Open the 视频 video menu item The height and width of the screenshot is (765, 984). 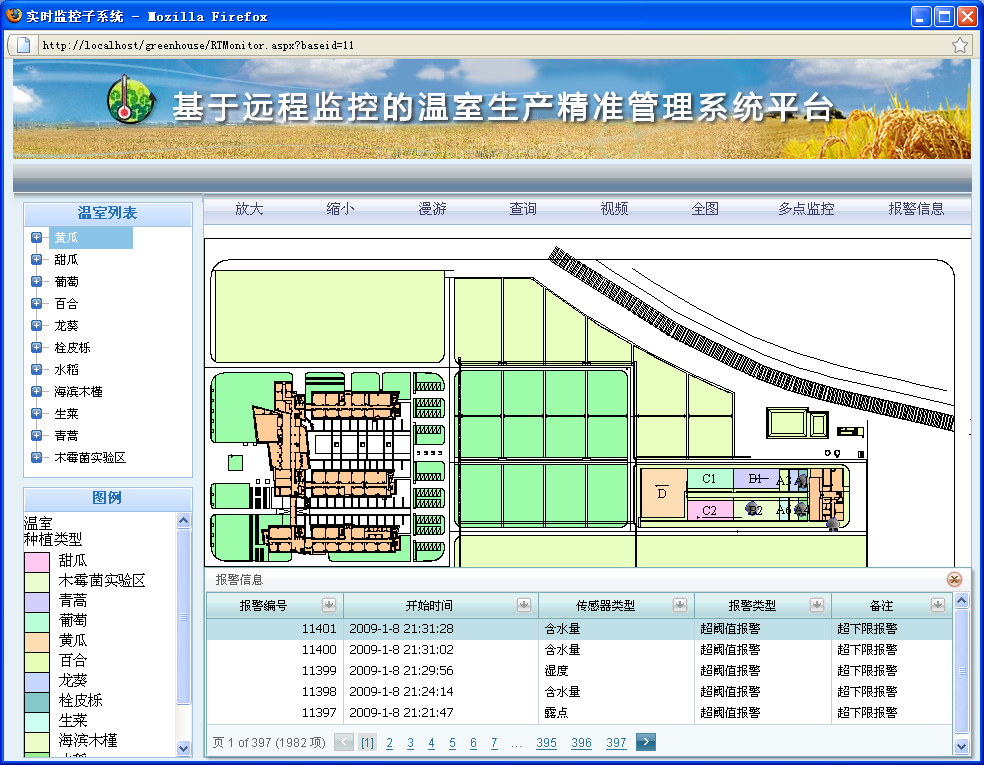tap(614, 209)
